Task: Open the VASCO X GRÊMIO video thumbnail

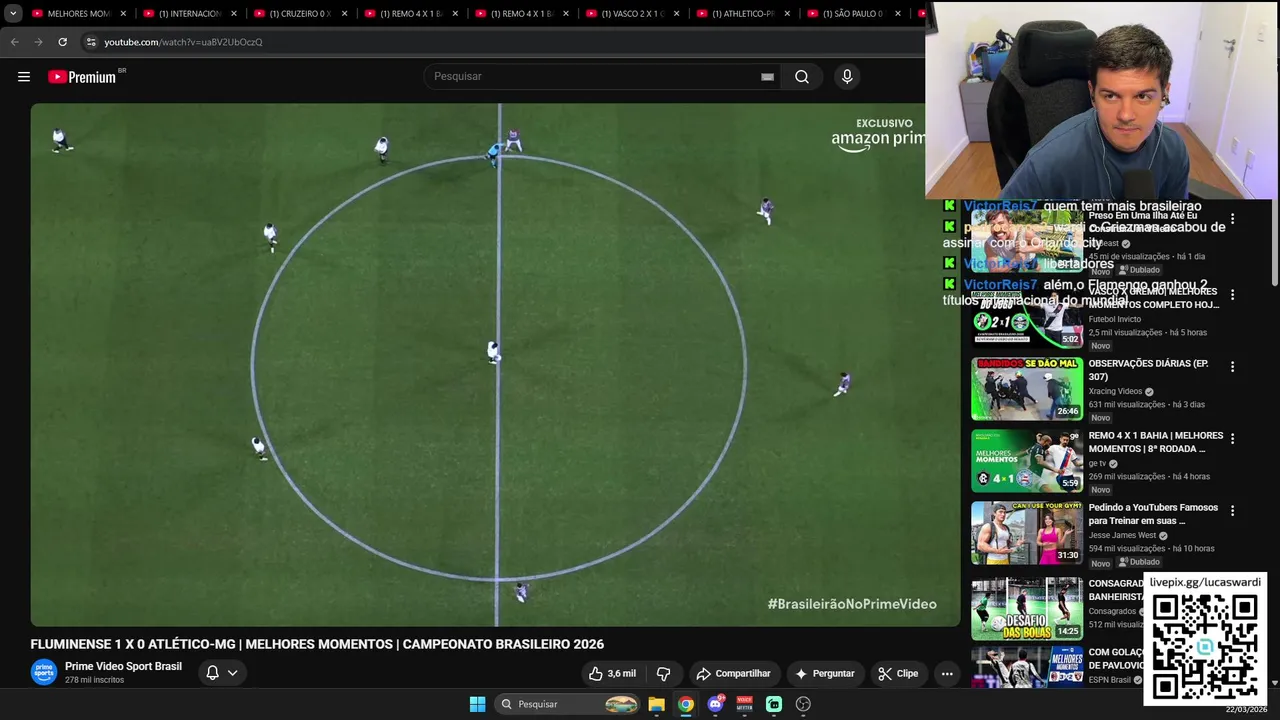Action: tap(1027, 317)
